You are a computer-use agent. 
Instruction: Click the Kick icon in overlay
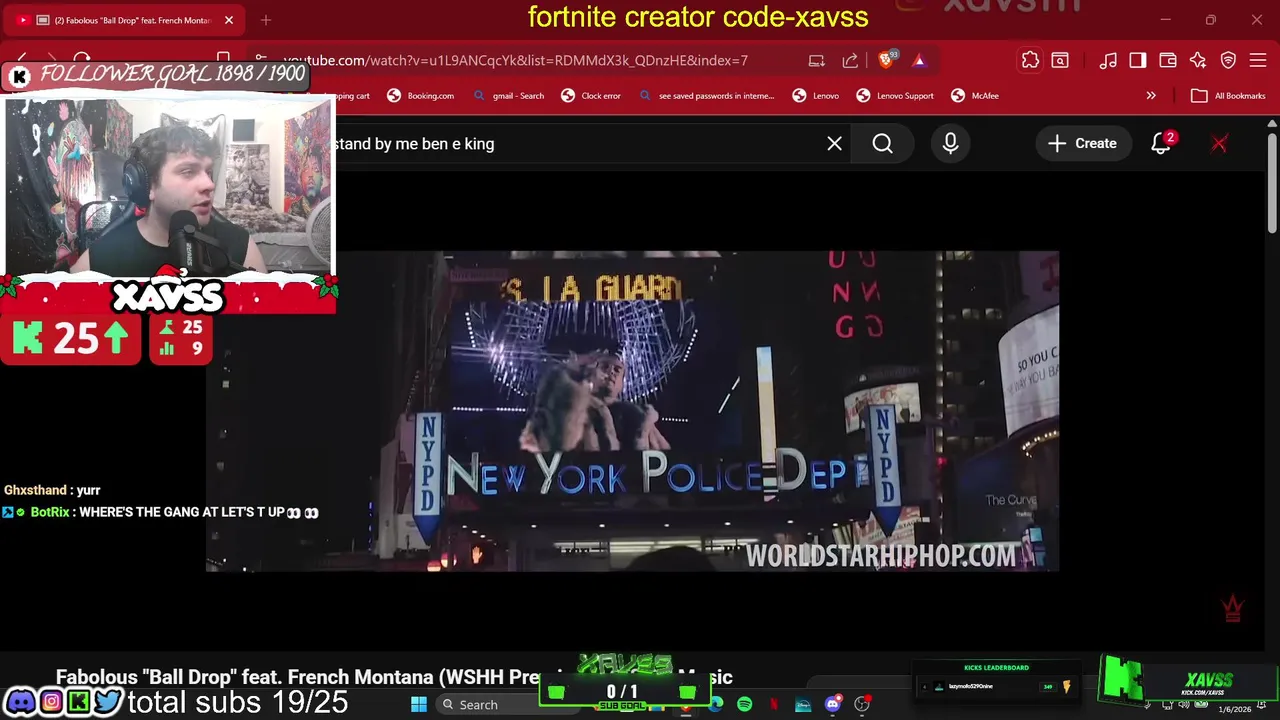(78, 702)
